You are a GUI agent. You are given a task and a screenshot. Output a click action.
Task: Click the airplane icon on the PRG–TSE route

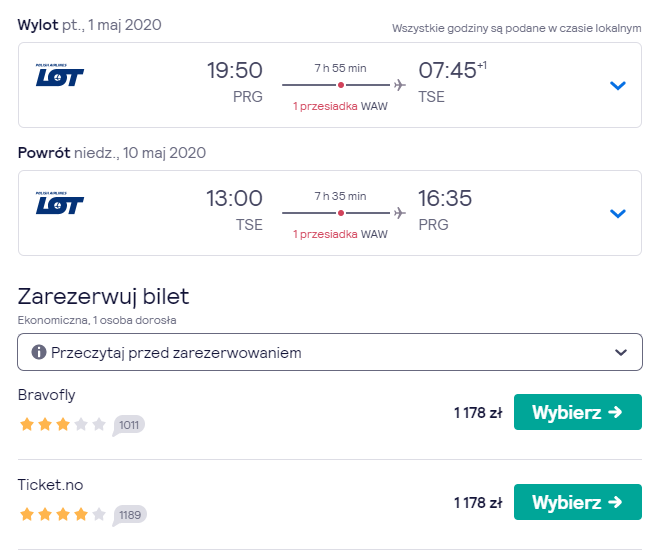[400, 85]
